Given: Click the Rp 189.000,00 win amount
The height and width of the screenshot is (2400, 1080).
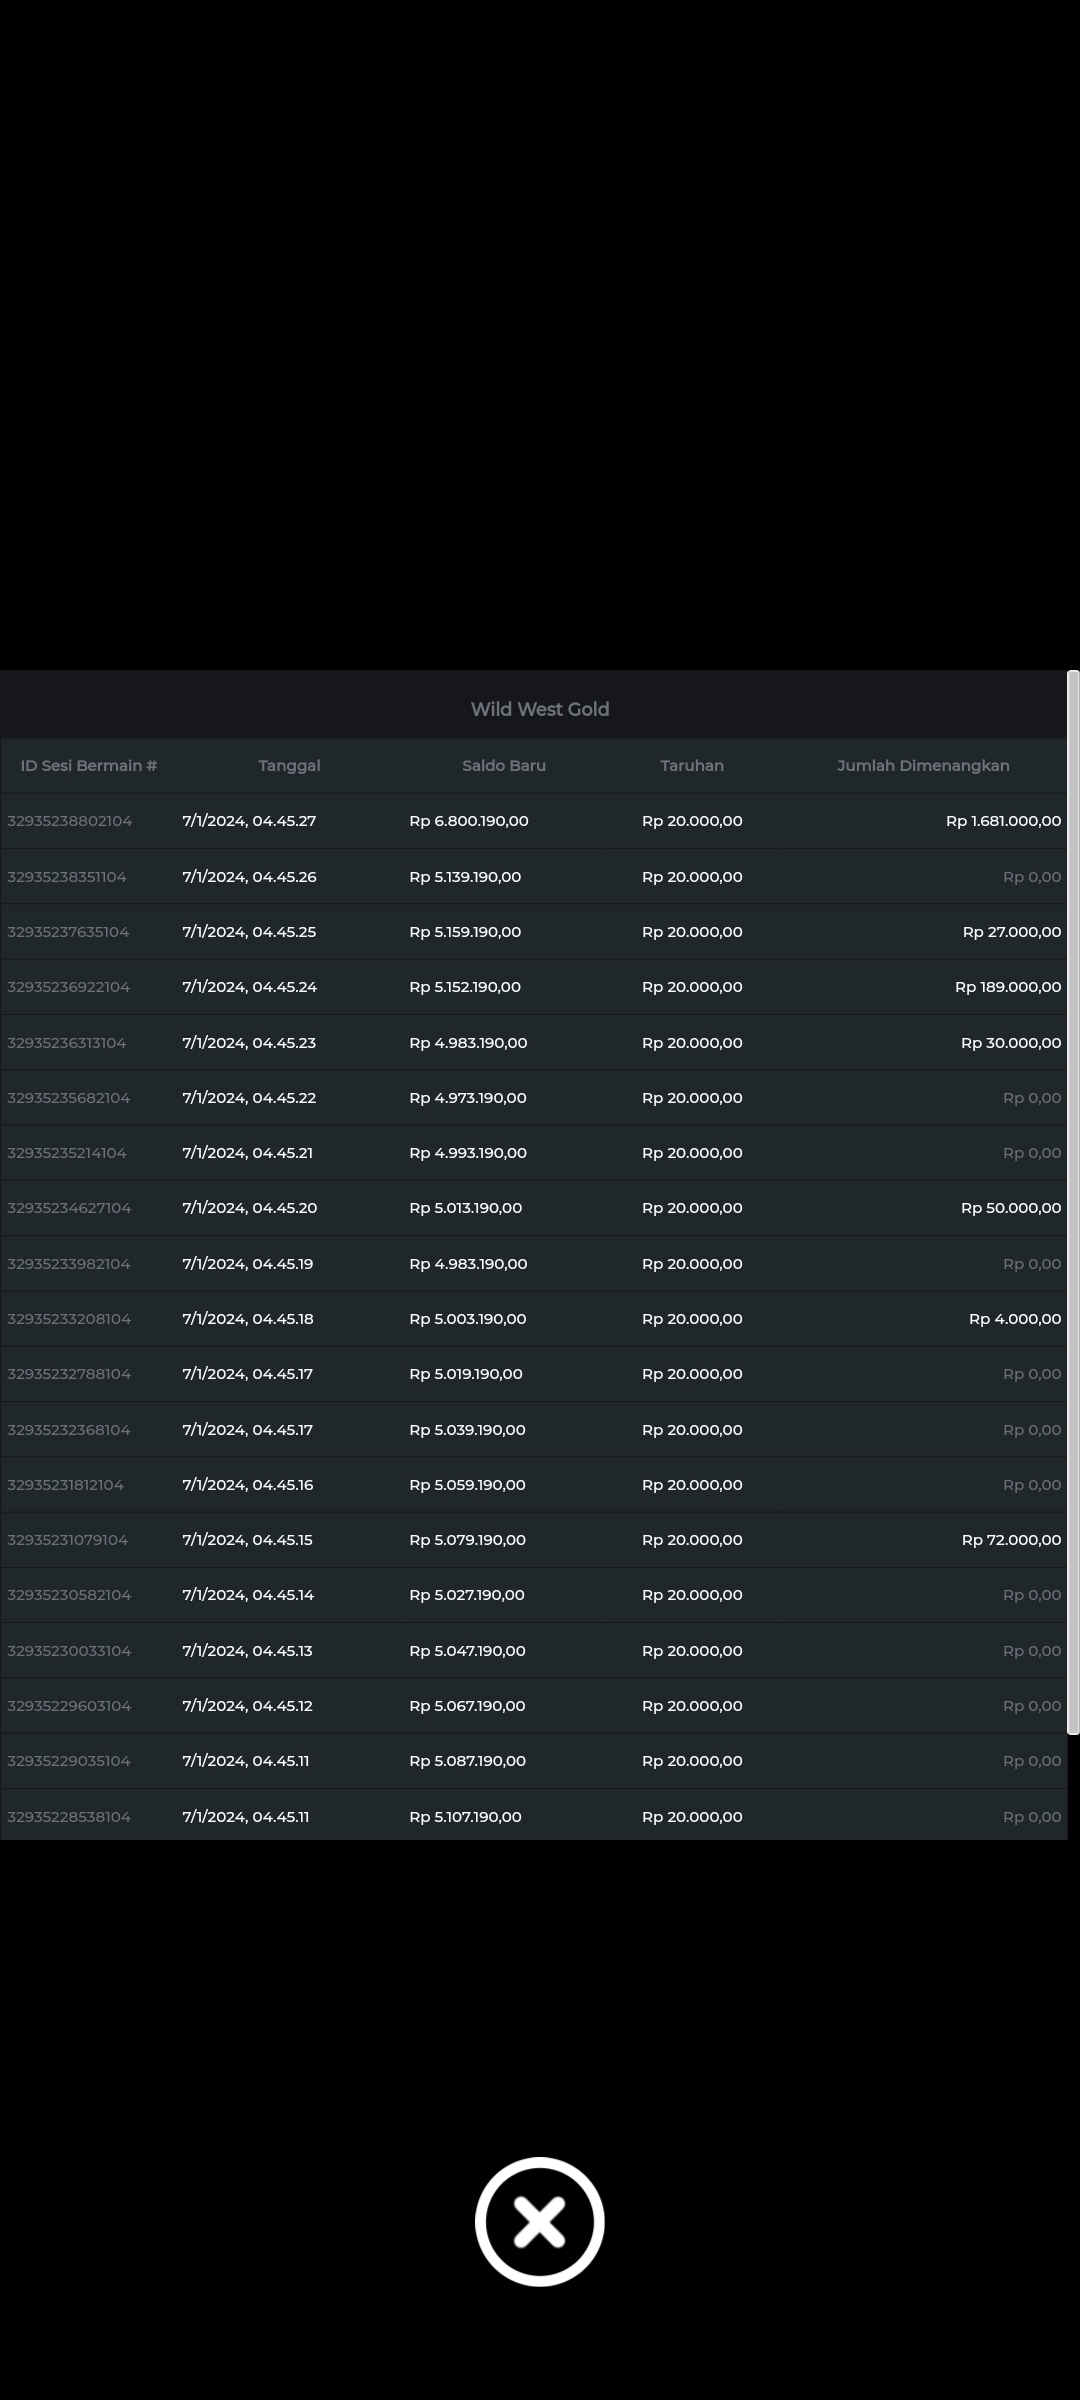Looking at the screenshot, I should coord(1007,987).
